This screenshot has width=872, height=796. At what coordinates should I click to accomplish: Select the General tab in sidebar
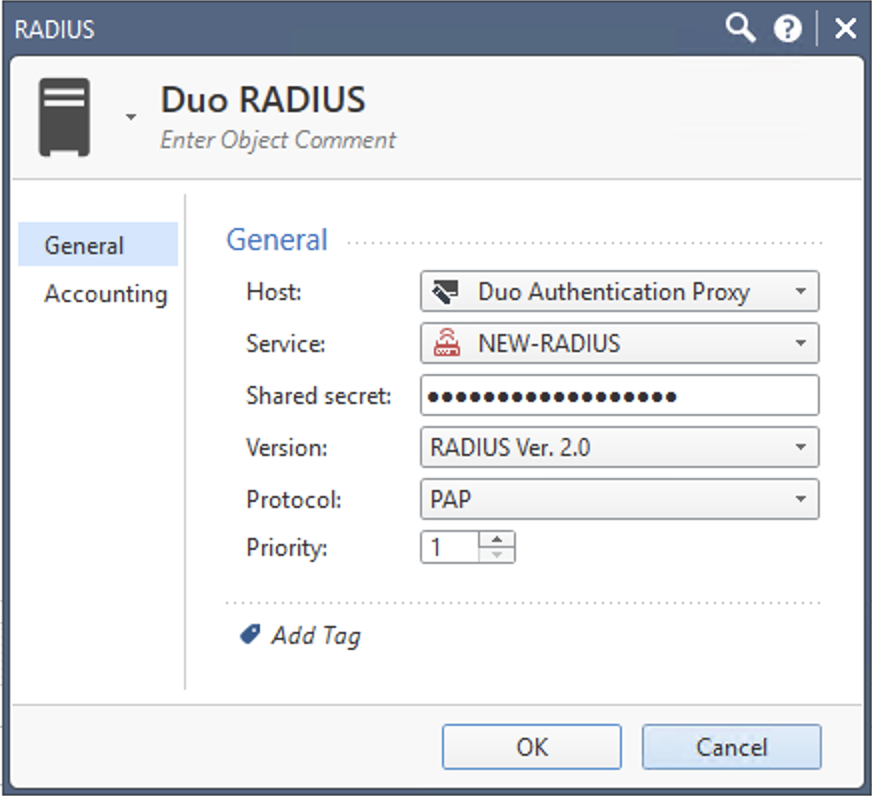[84, 244]
